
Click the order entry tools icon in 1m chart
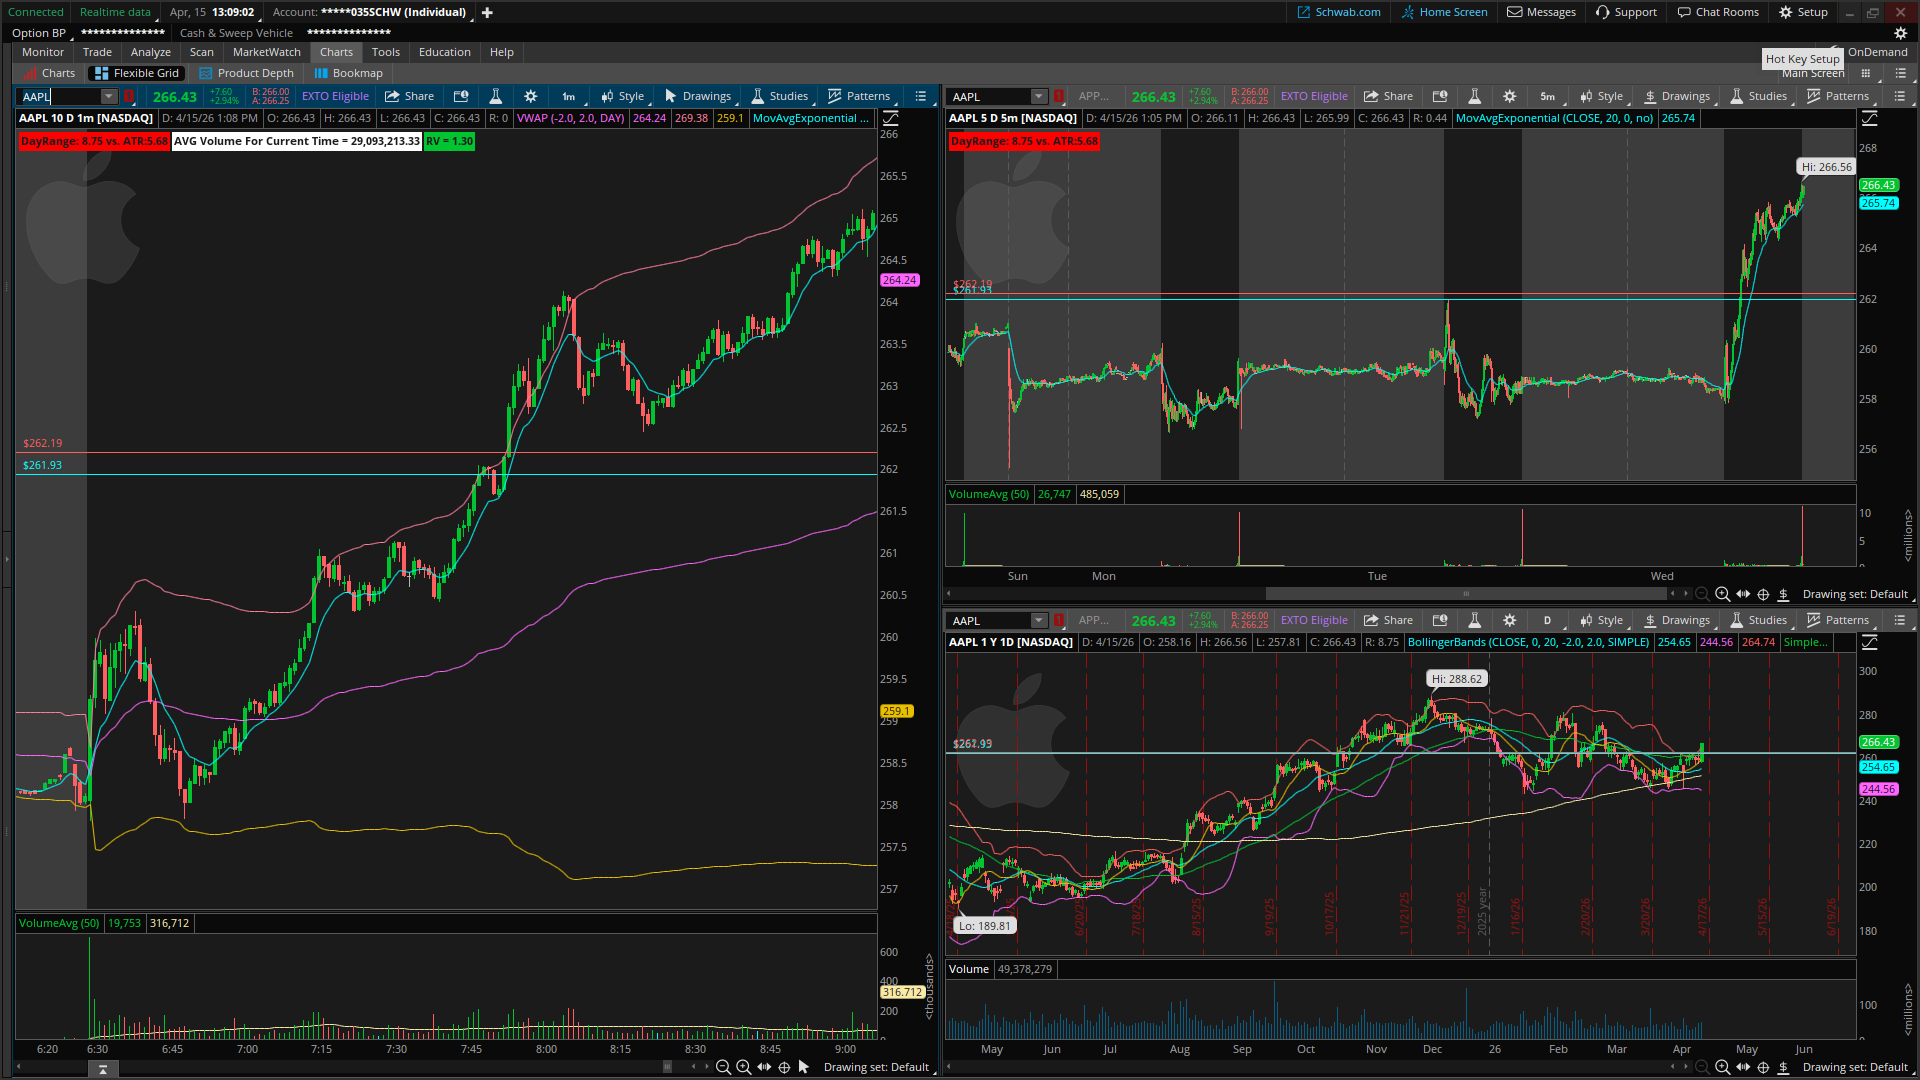[x=461, y=97]
